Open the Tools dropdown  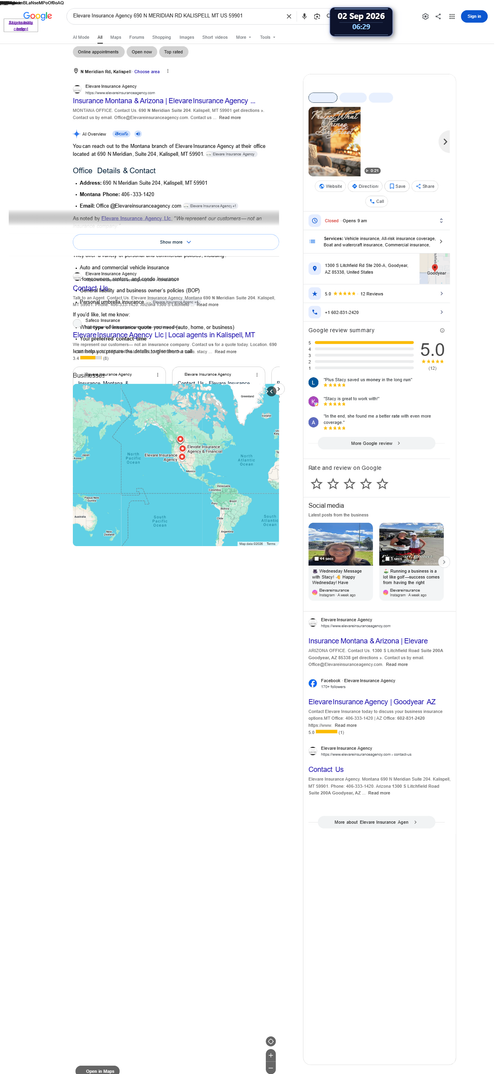(x=267, y=37)
